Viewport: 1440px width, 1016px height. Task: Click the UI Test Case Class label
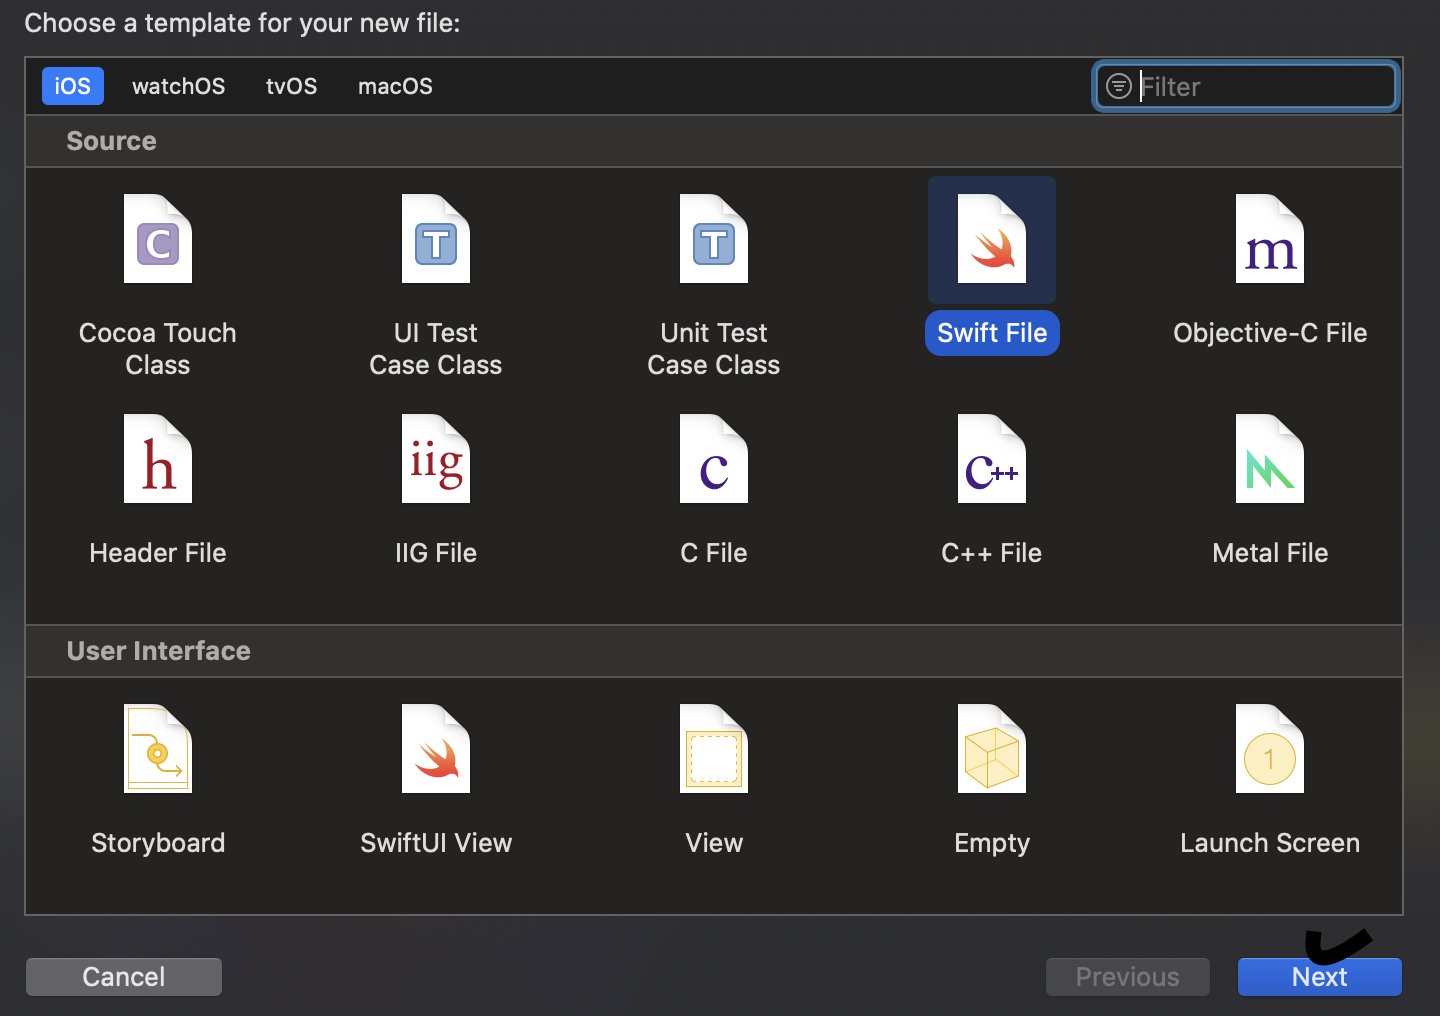pos(436,349)
